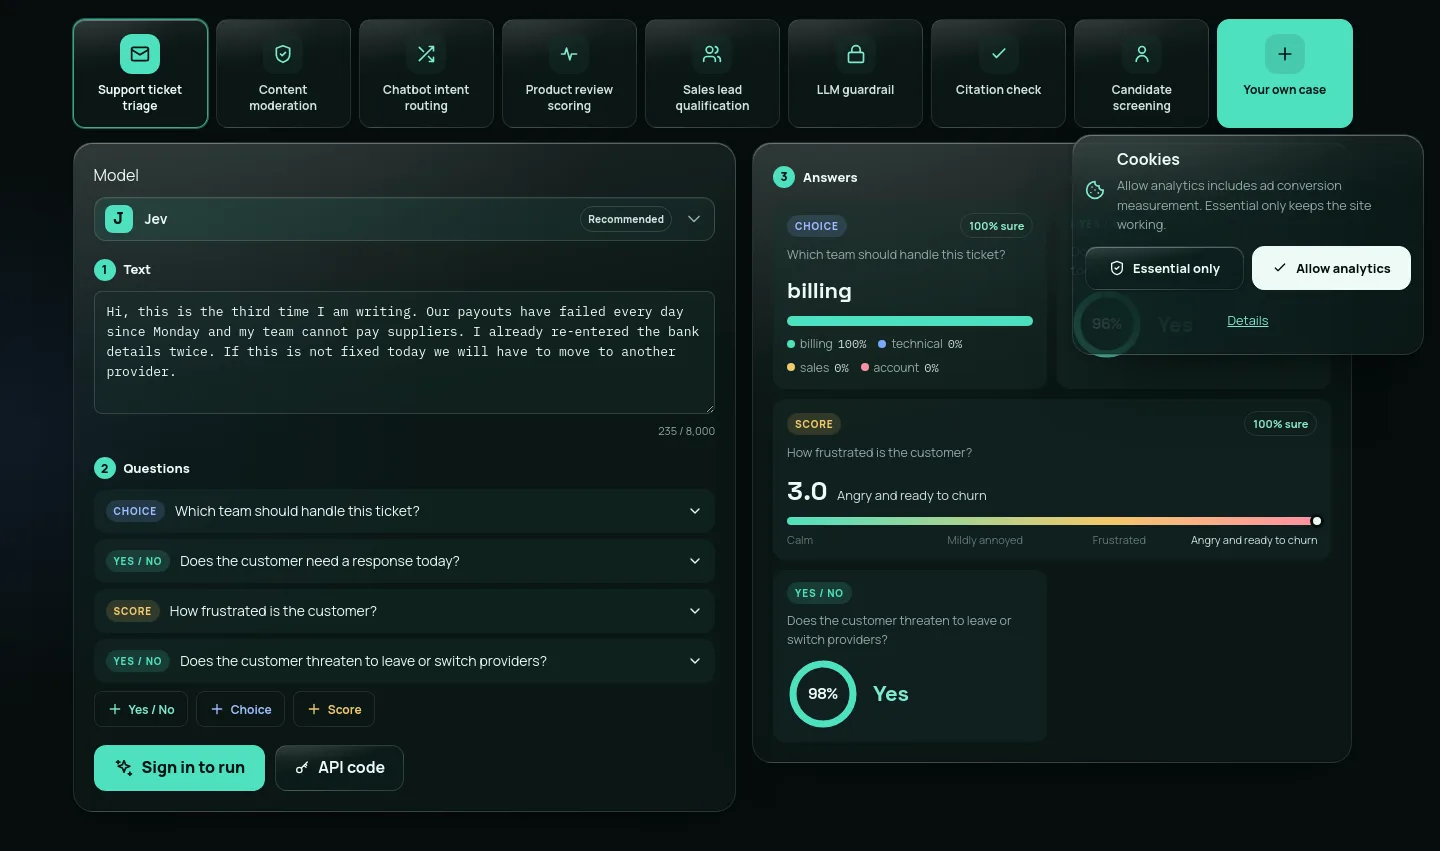The height and width of the screenshot is (851, 1440).
Task: Click the 98% confidence ring beside the Yes answer
Action: coord(823,694)
